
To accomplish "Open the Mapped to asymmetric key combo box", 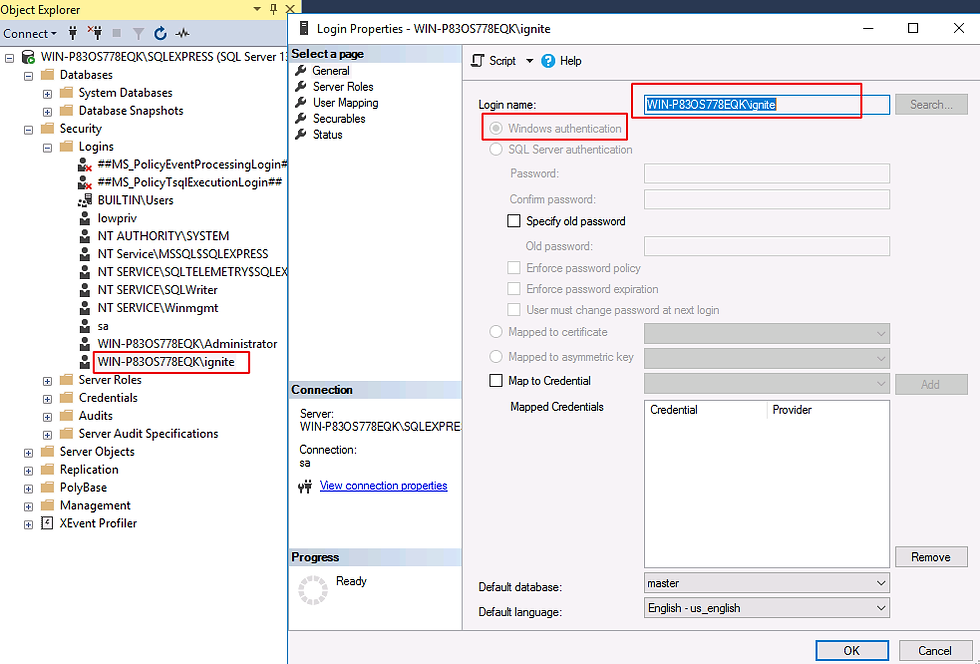I will tap(767, 358).
